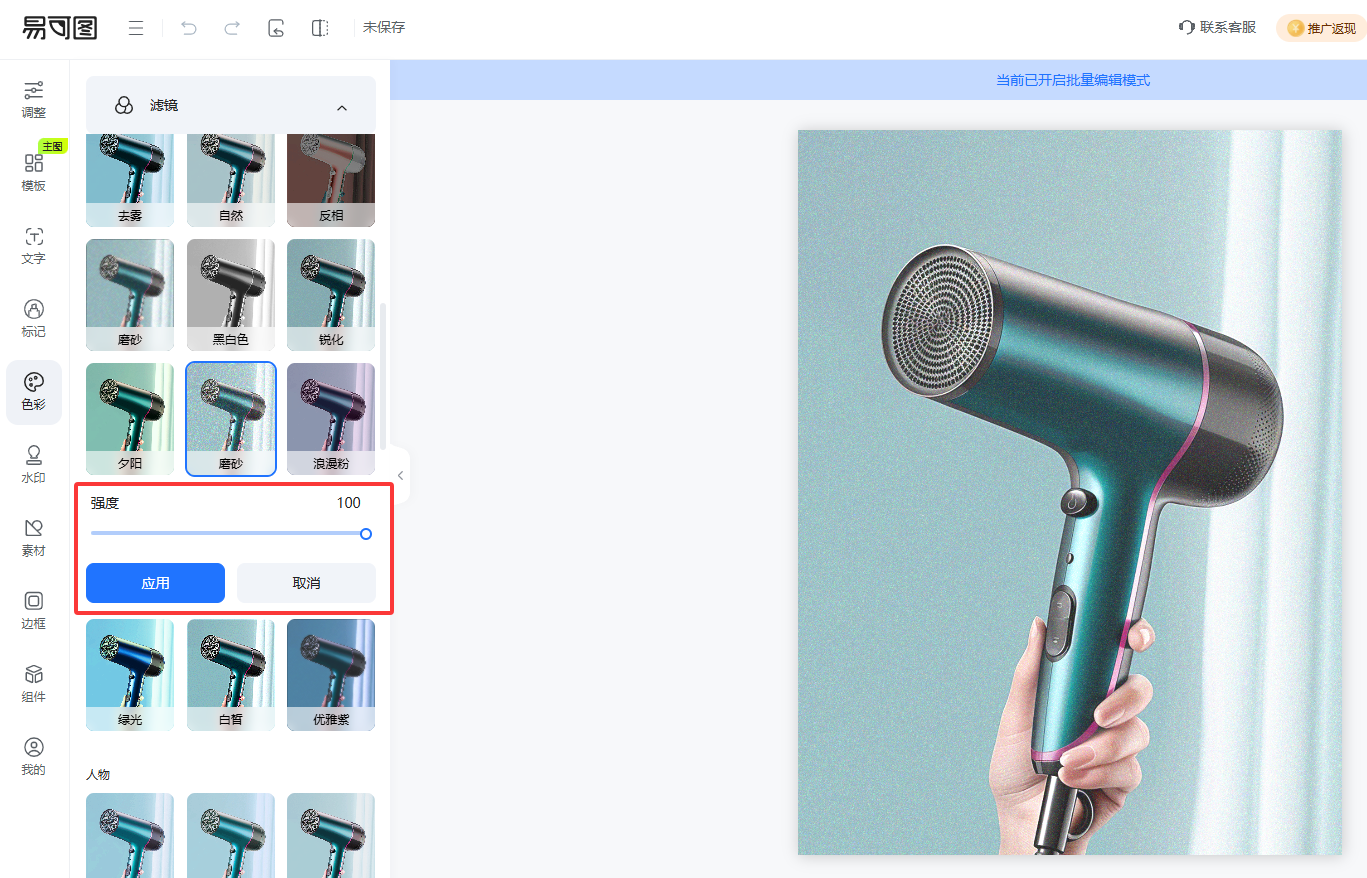
Task: Apply the 白皙 filter thumbnail
Action: click(x=231, y=675)
